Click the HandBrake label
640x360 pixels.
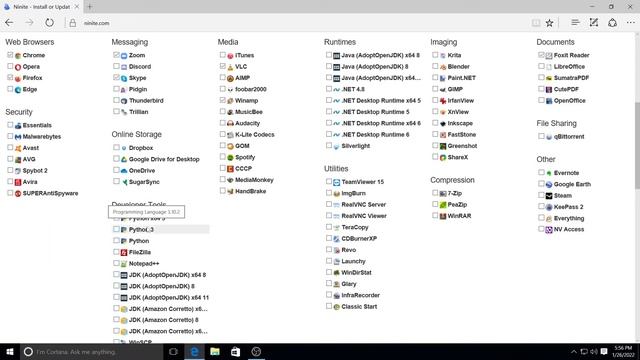(x=250, y=191)
